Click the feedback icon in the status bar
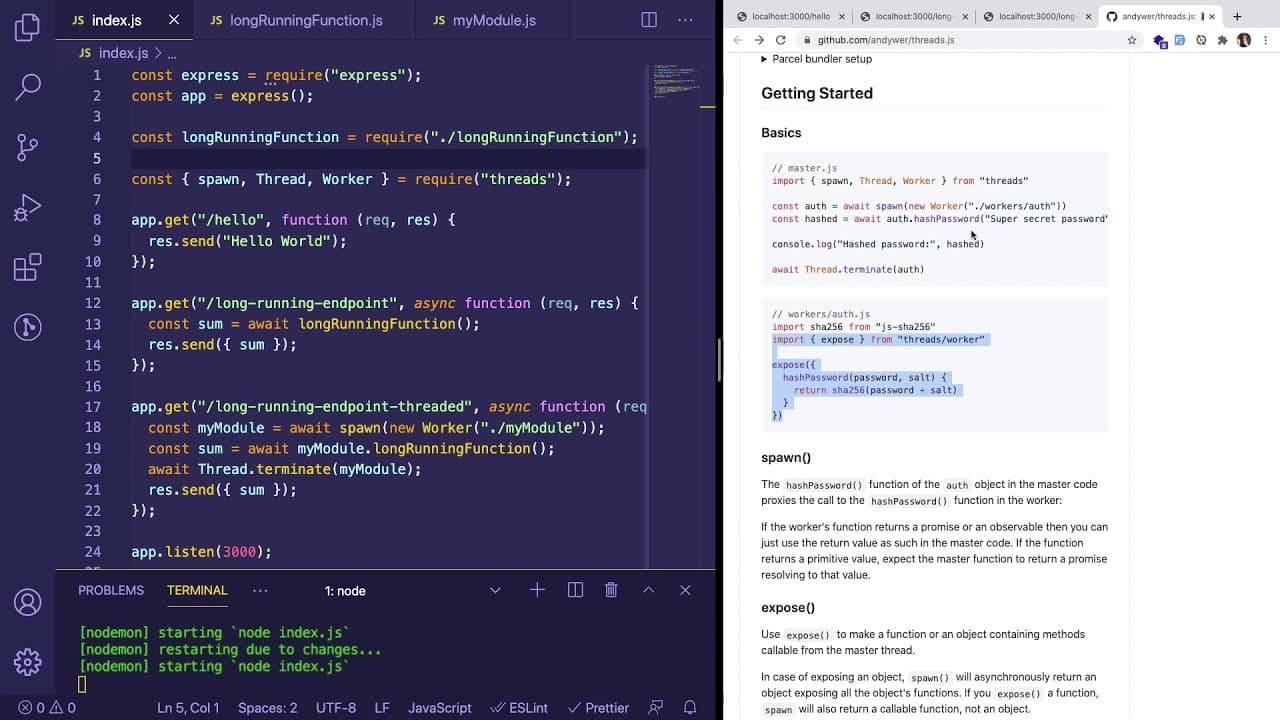 tap(656, 707)
